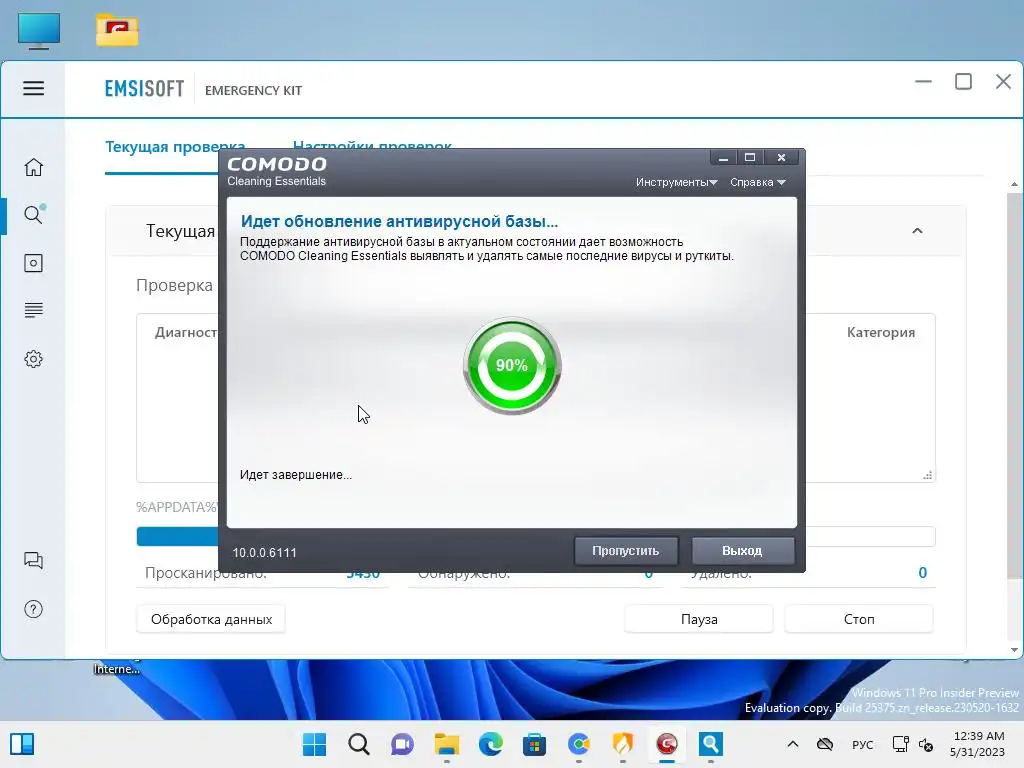The image size is (1024, 768).
Task: Click the COMODO version 10.0.0.6111 text
Action: click(x=264, y=552)
